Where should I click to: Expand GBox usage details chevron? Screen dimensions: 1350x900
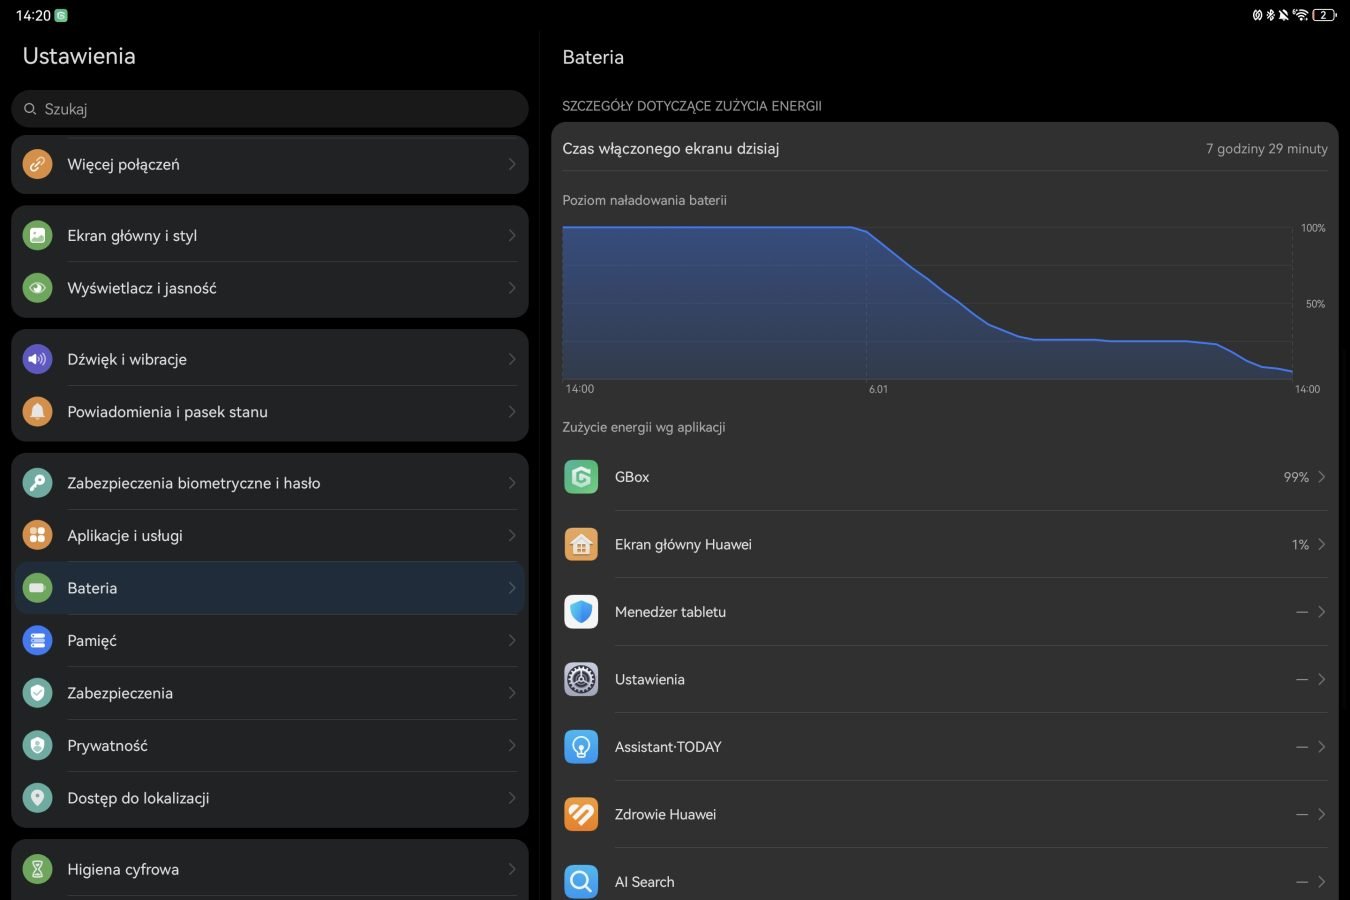(x=1322, y=477)
